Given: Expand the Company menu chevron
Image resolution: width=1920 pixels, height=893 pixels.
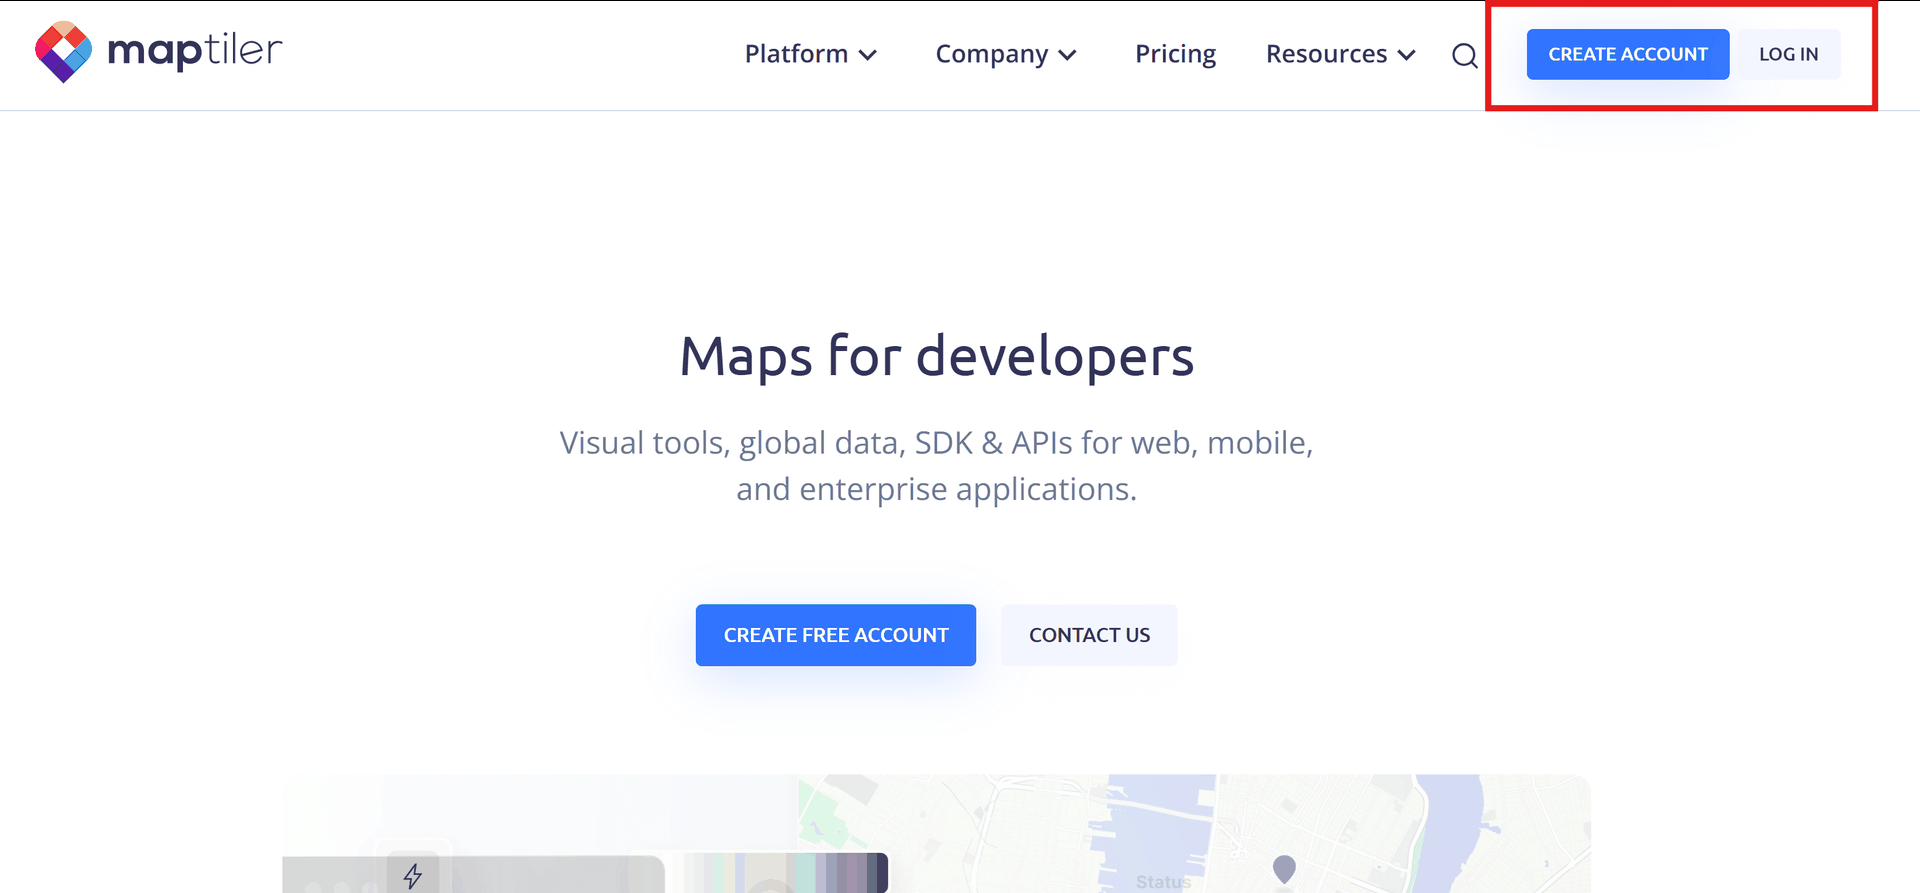Looking at the screenshot, I should tap(1068, 55).
